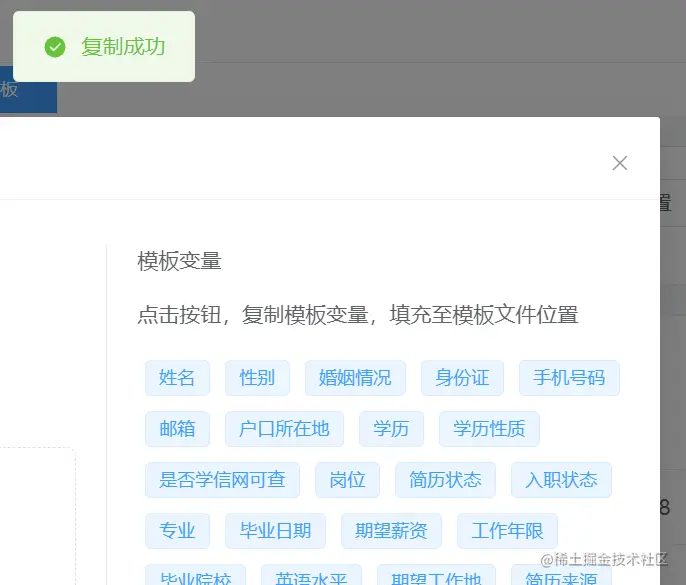
Task: Copy the 期望工作地 variable tag
Action: coord(436,575)
